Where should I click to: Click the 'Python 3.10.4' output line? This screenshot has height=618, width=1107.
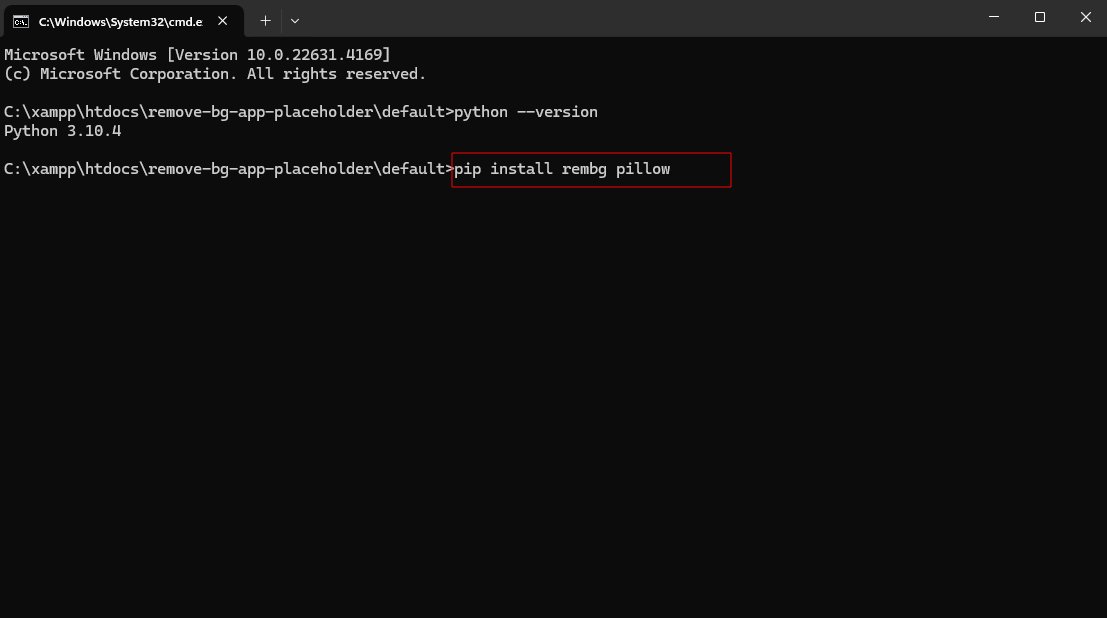point(63,131)
